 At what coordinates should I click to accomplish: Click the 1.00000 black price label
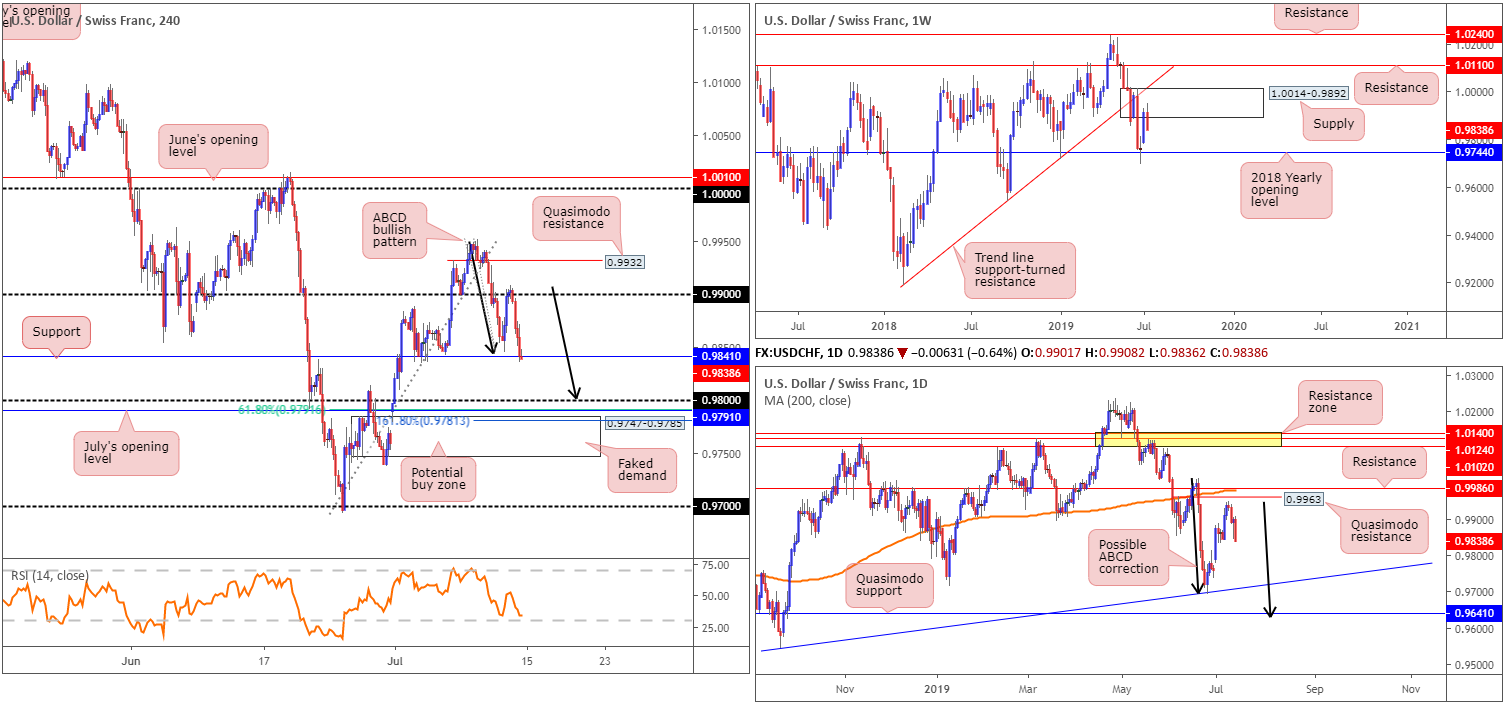(x=722, y=193)
